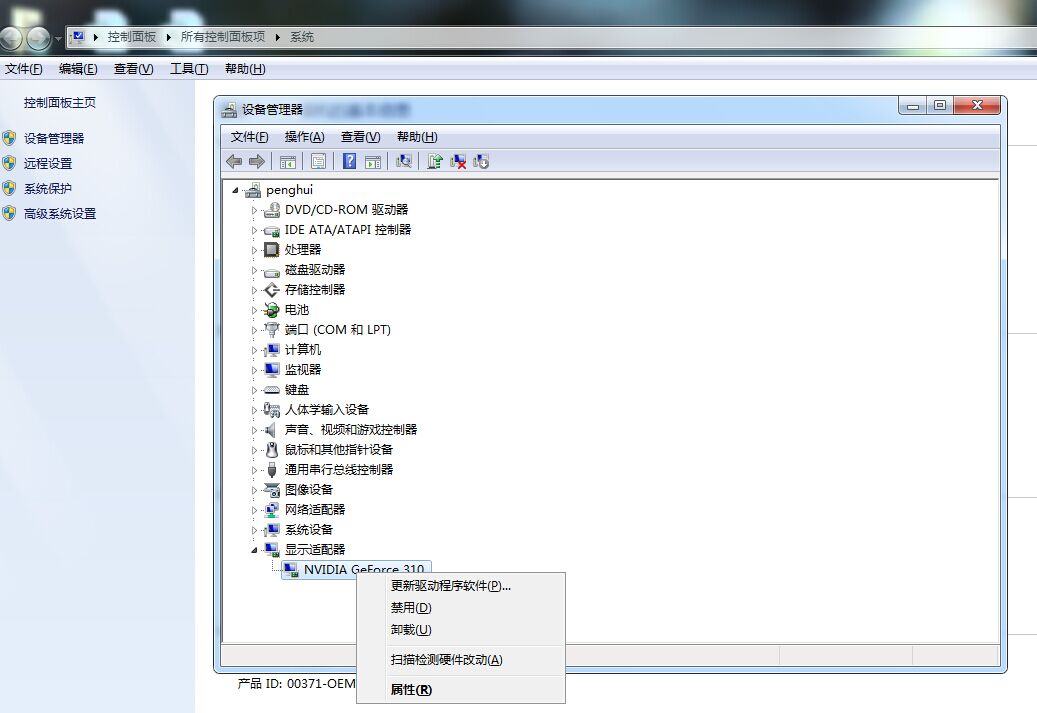Choose 更新驱动程序软件(P)... from context menu
The height and width of the screenshot is (713, 1037).
click(461, 586)
